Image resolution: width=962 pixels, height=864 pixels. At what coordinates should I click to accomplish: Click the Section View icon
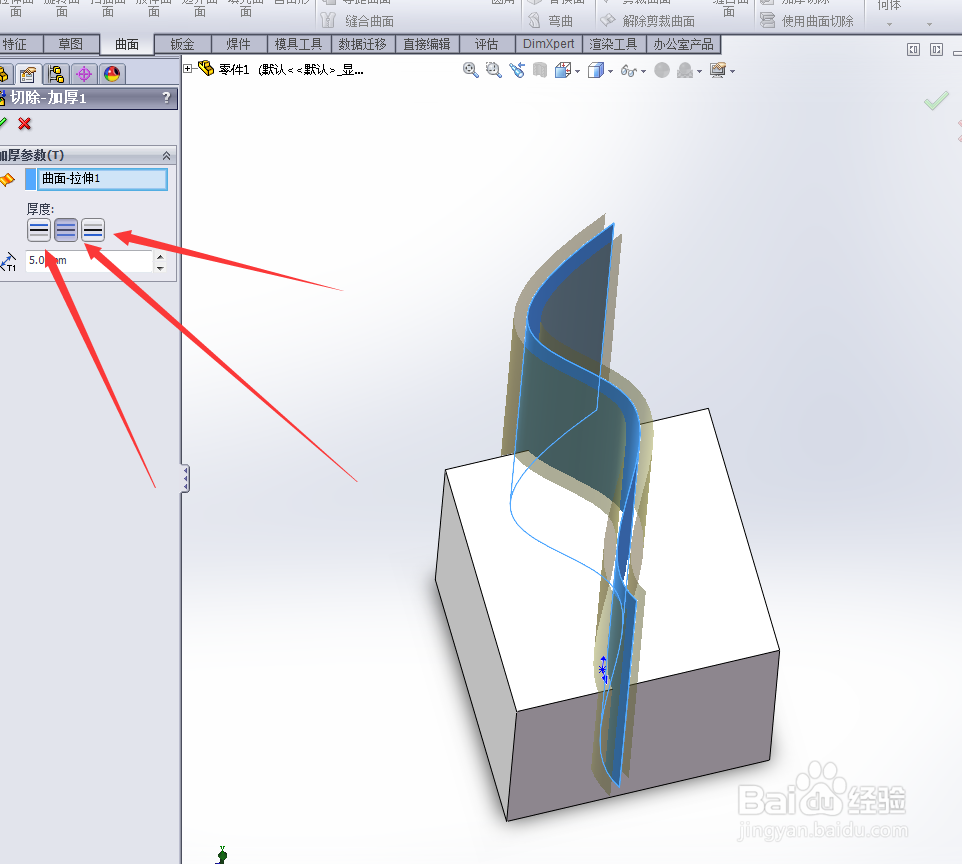[x=540, y=71]
